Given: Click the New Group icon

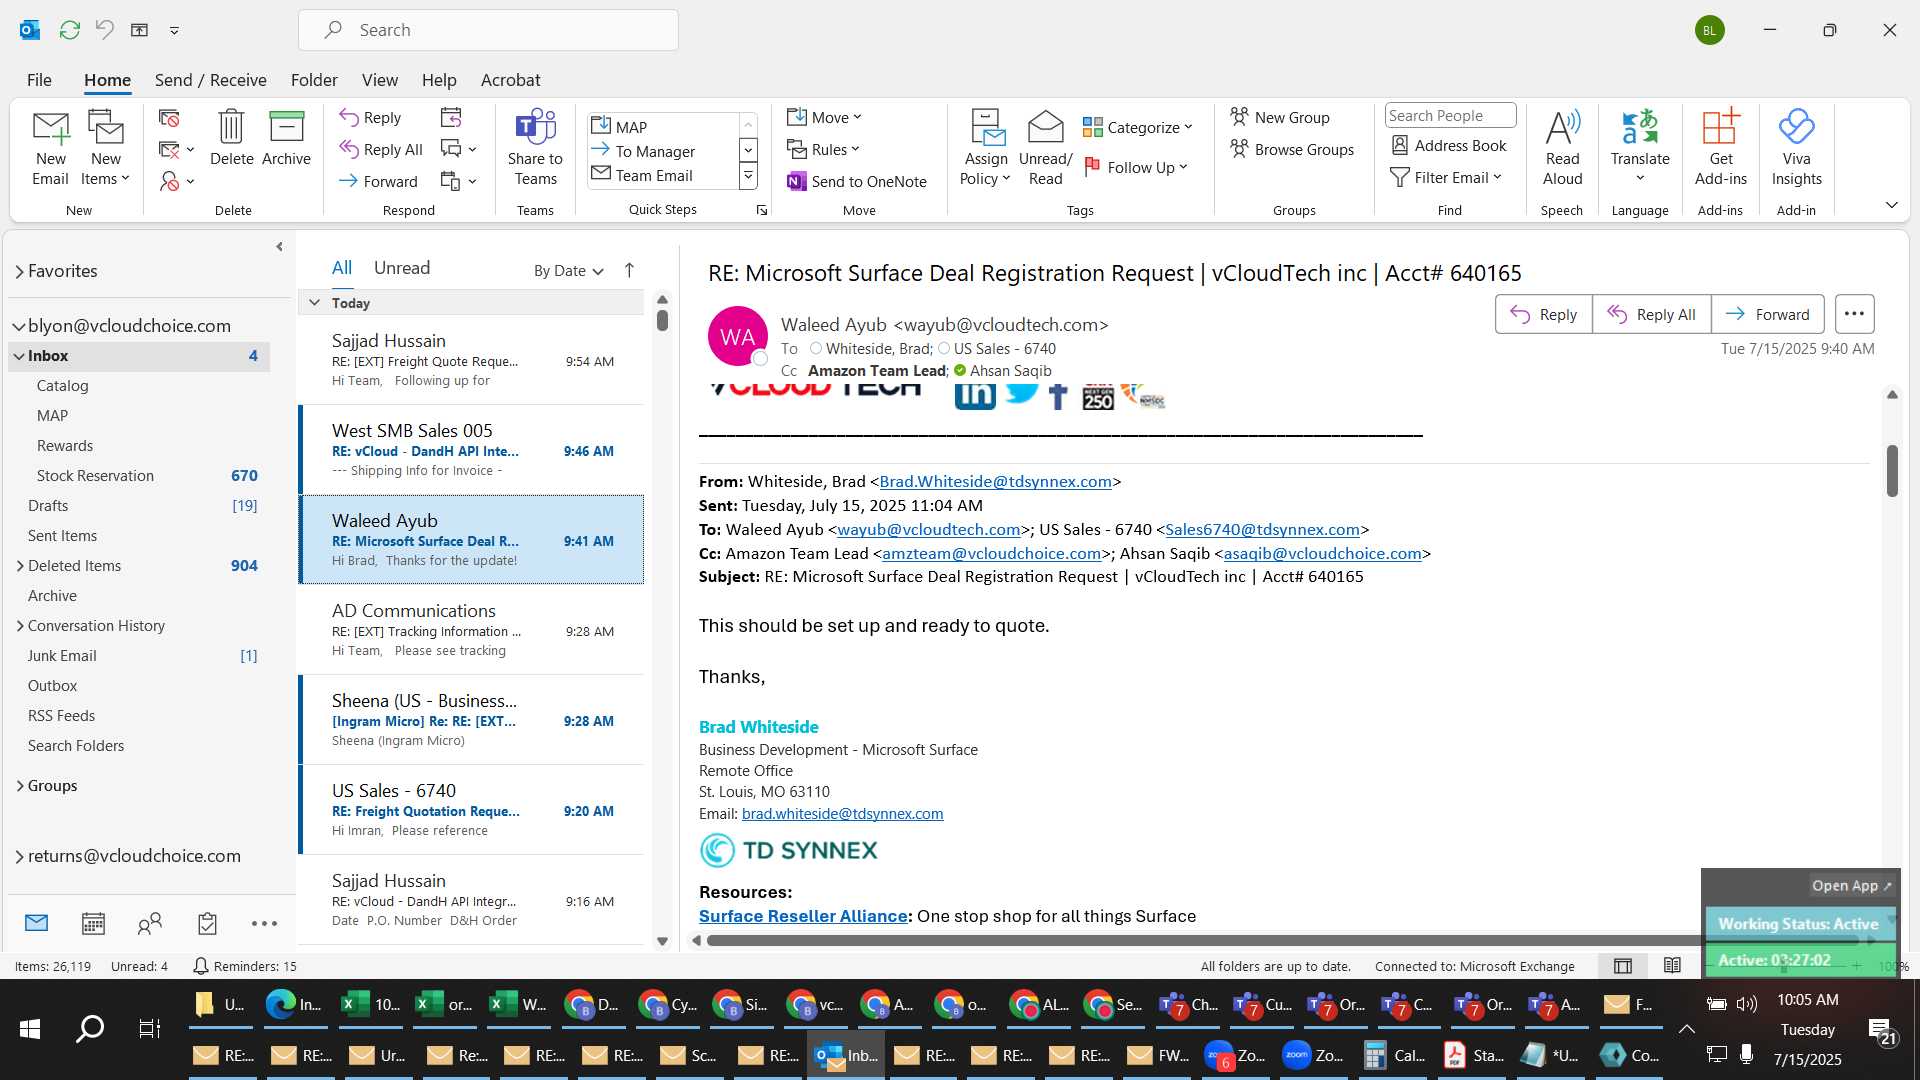Looking at the screenshot, I should point(1280,117).
